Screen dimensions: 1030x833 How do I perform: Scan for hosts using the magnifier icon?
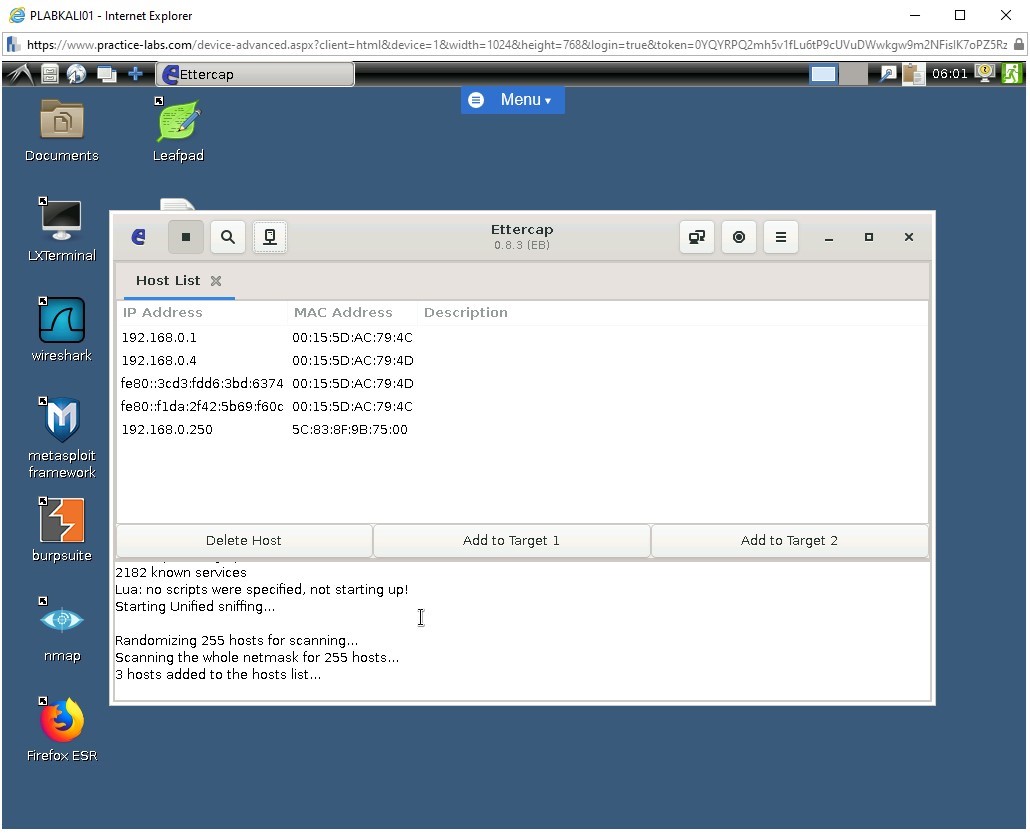[x=227, y=237]
